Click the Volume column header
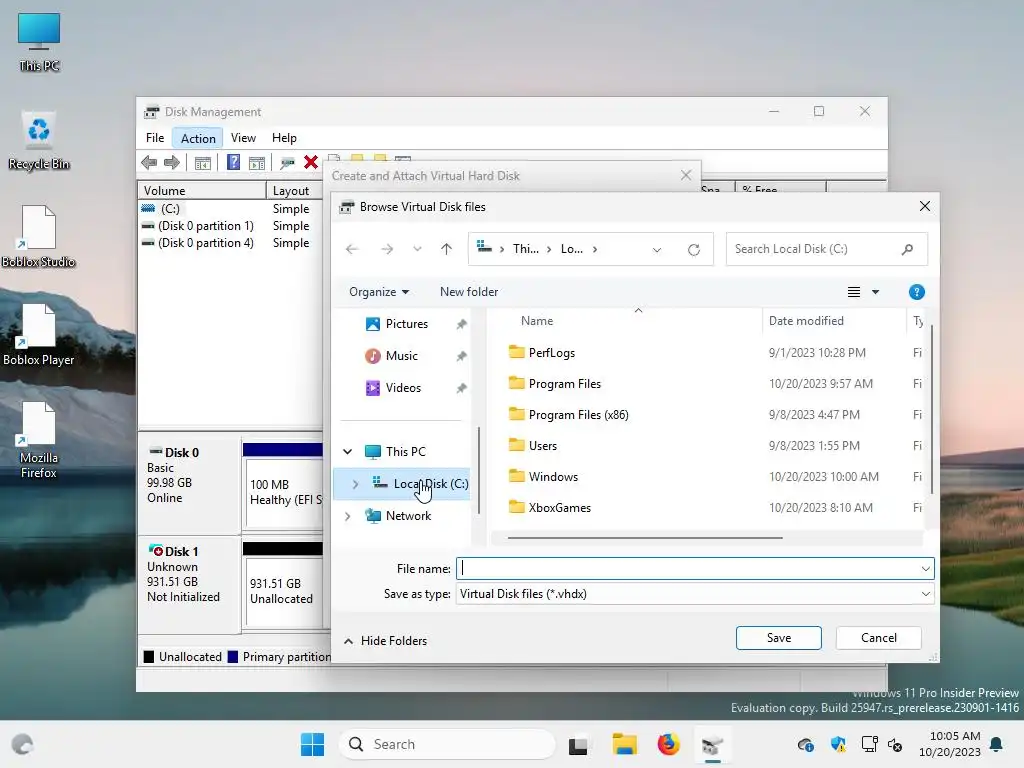1024x768 pixels. pos(202,191)
